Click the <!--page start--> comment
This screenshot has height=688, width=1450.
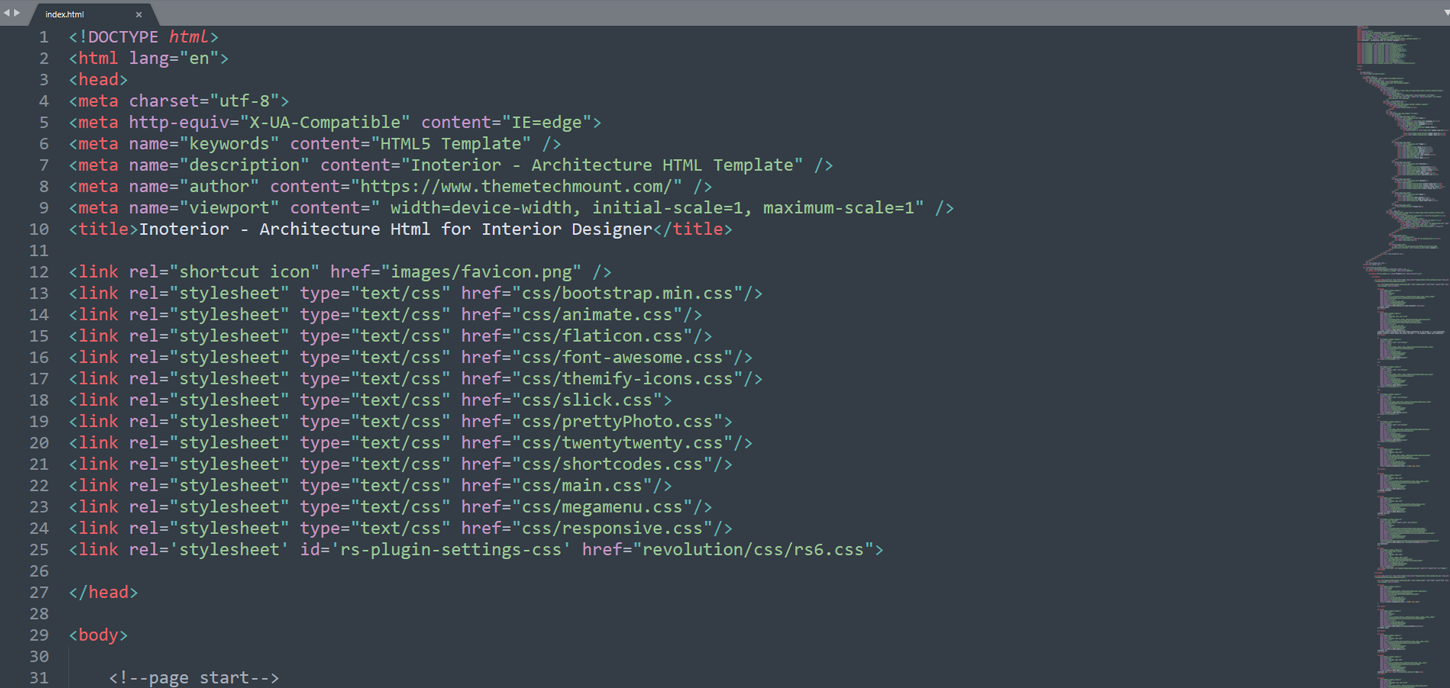pyautogui.click(x=194, y=678)
